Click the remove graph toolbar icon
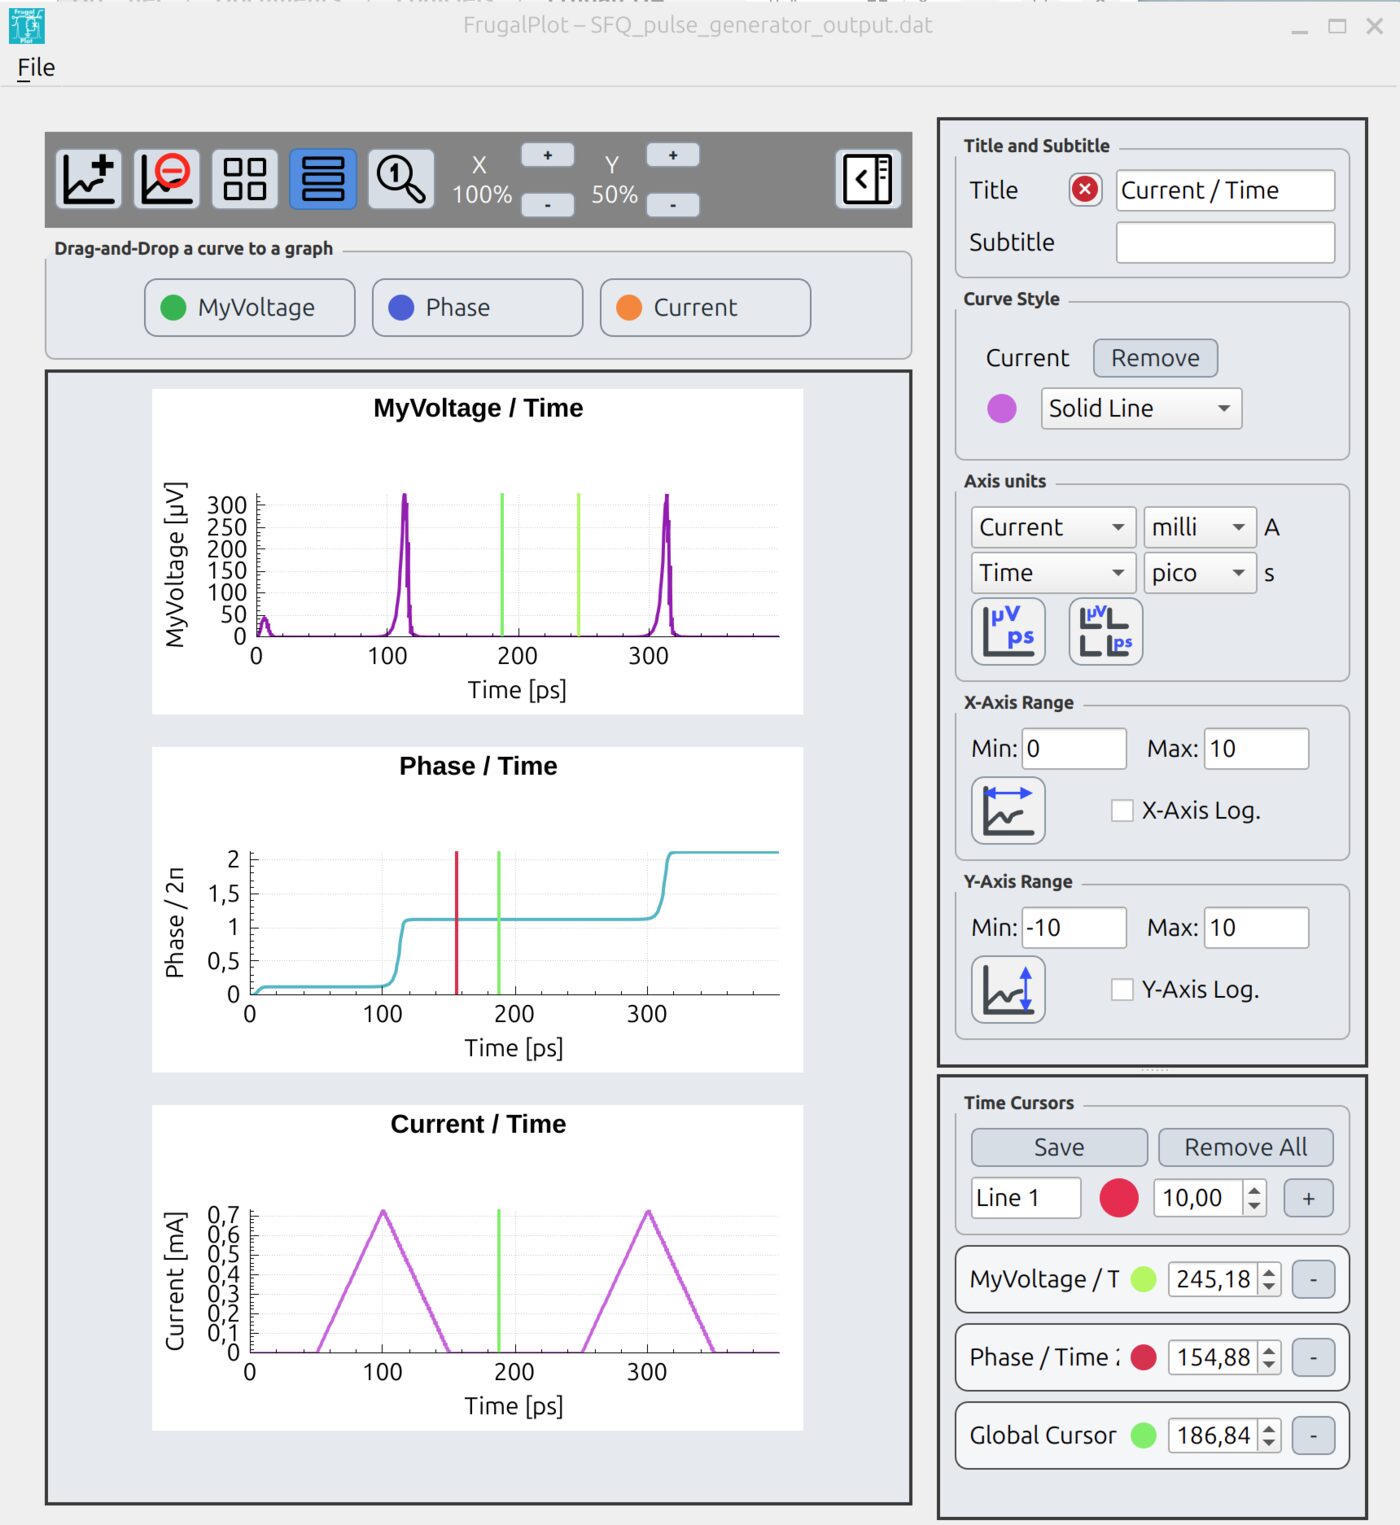This screenshot has width=1400, height=1525. 166,179
